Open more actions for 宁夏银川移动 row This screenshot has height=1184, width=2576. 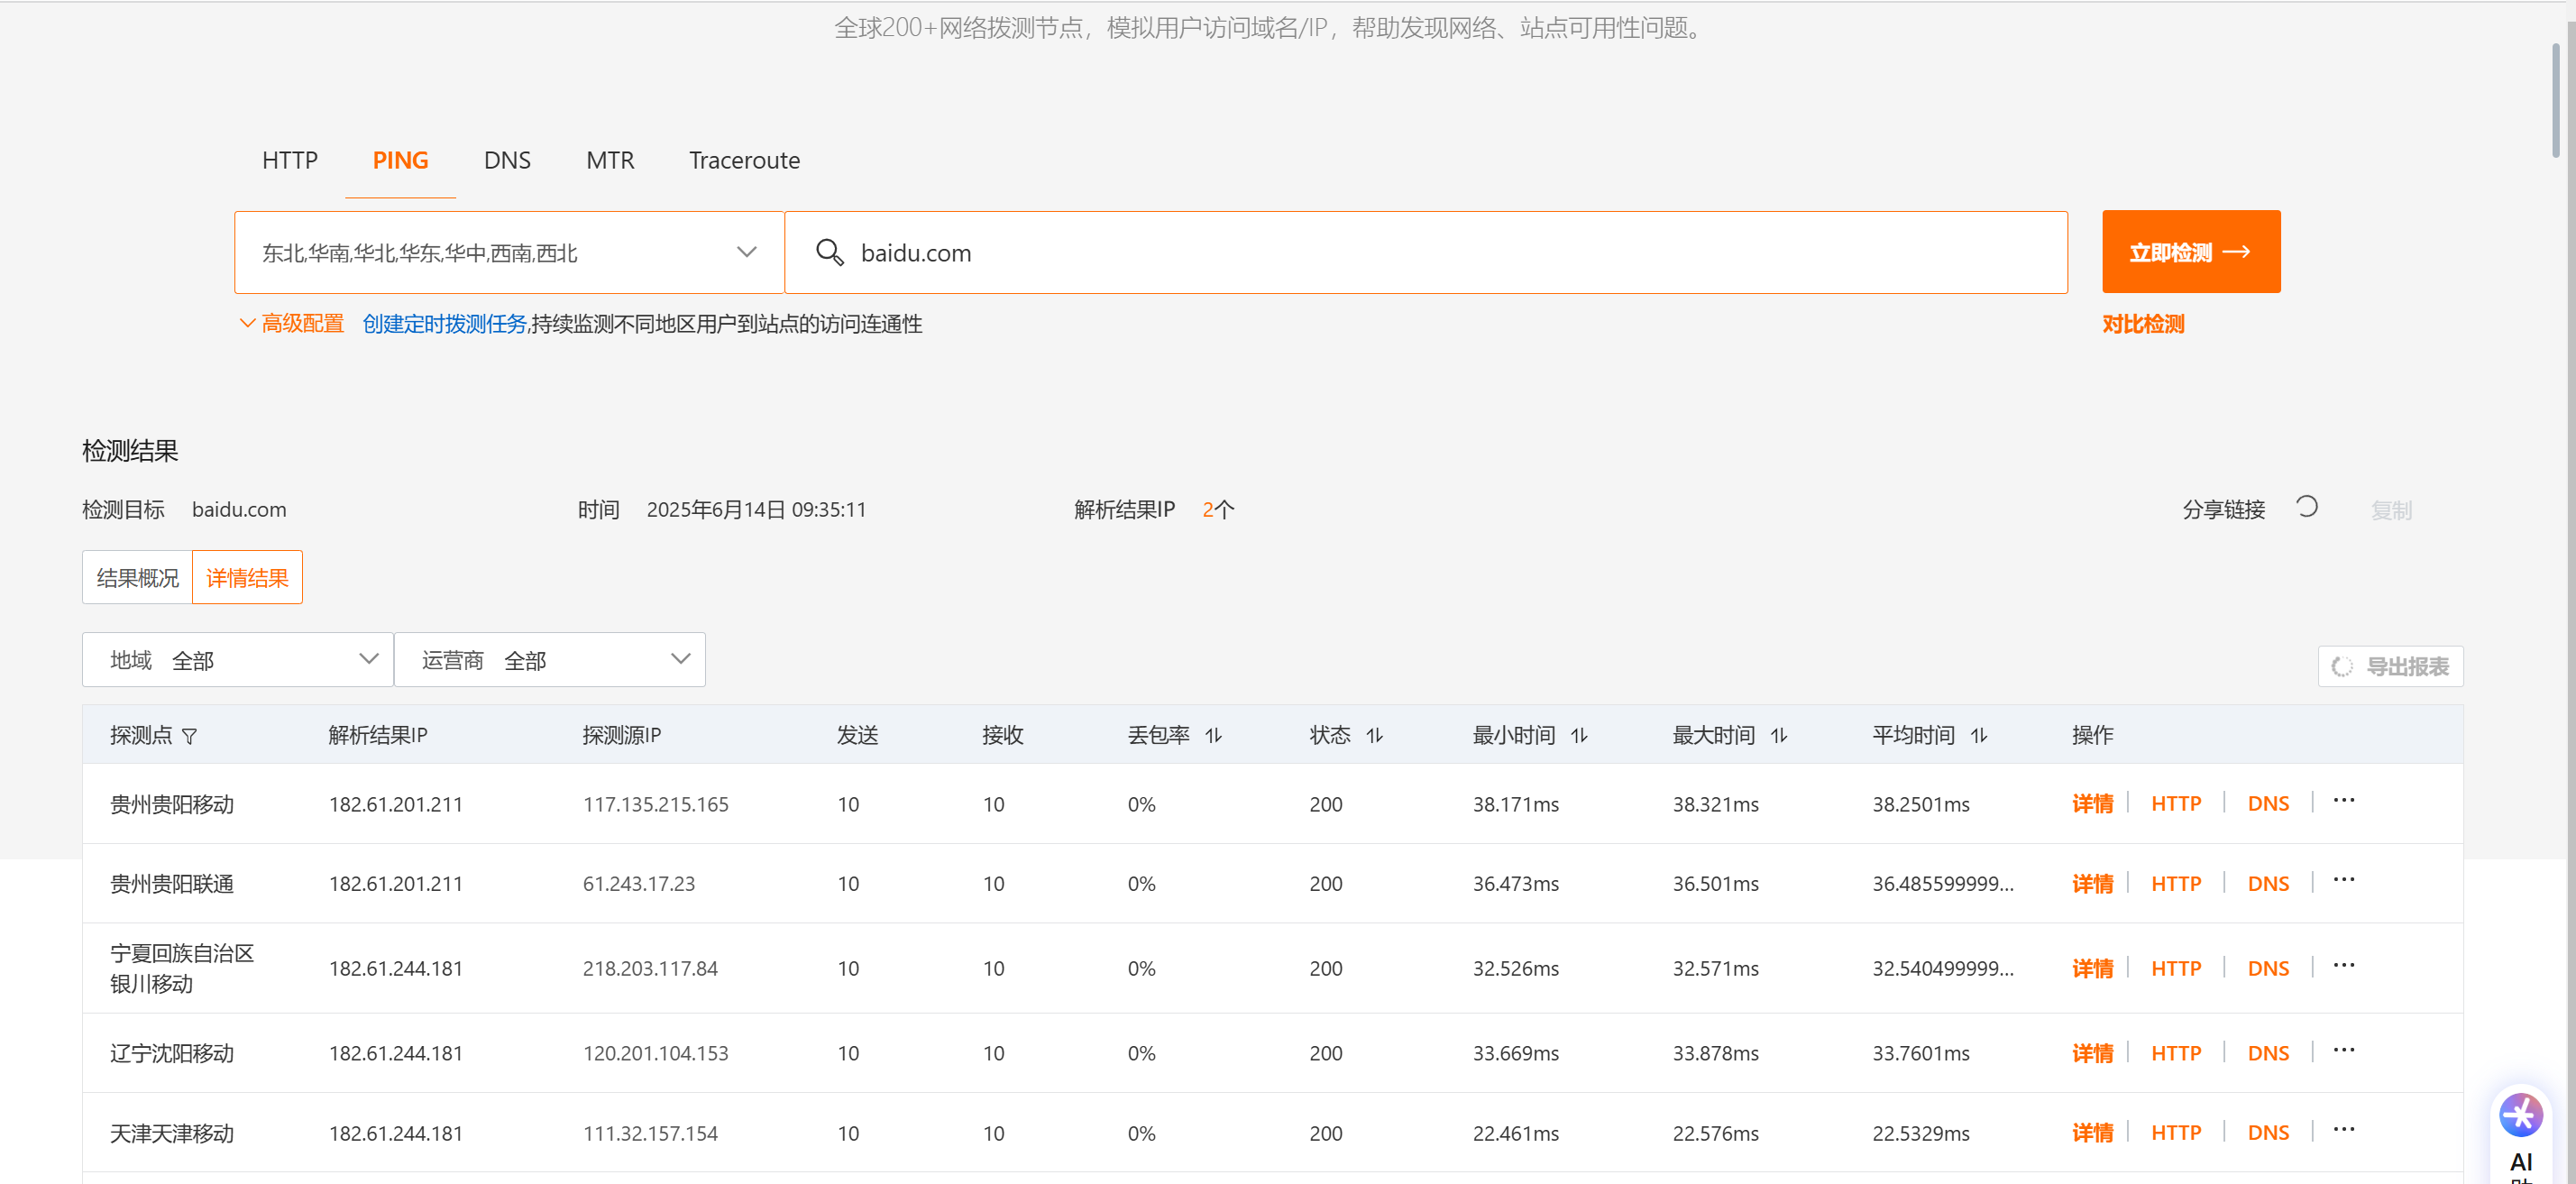2343,965
